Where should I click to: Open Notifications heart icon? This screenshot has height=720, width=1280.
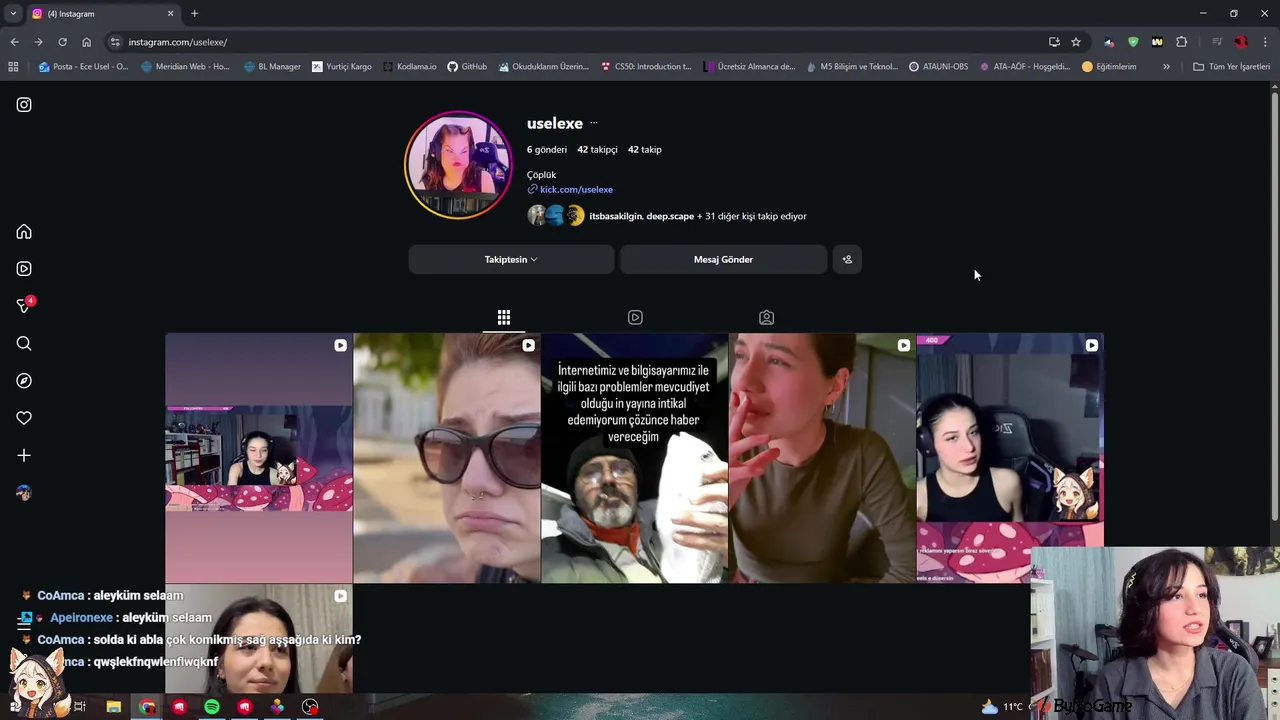coord(24,418)
